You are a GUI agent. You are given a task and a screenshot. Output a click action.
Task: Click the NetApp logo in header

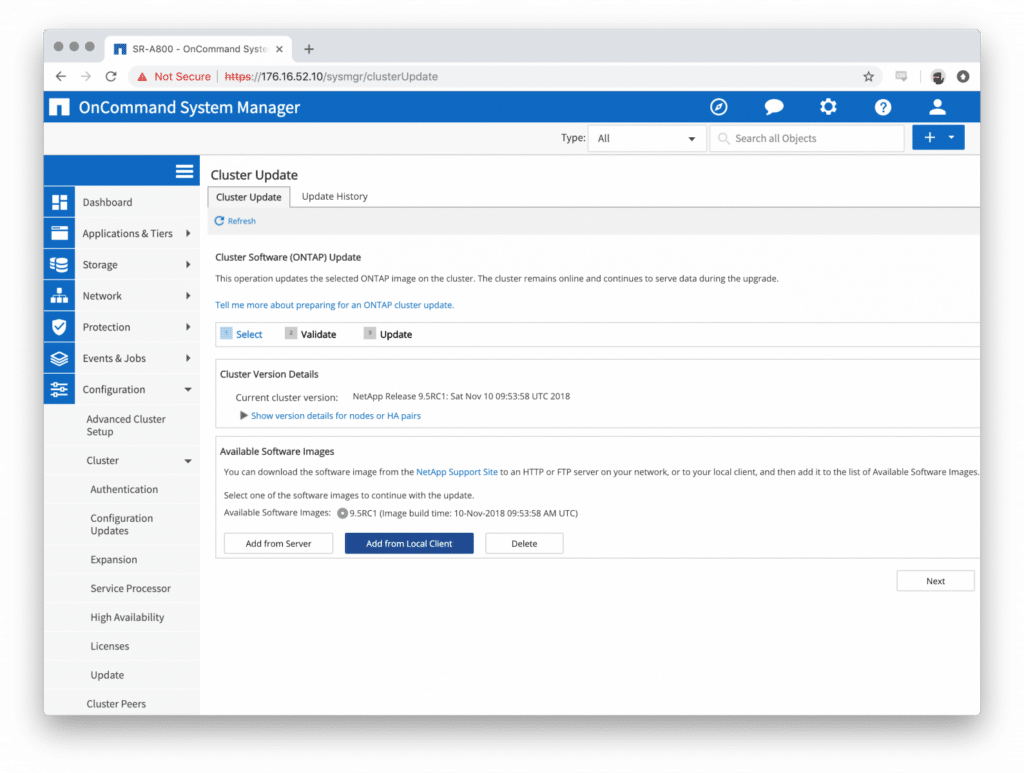click(59, 106)
